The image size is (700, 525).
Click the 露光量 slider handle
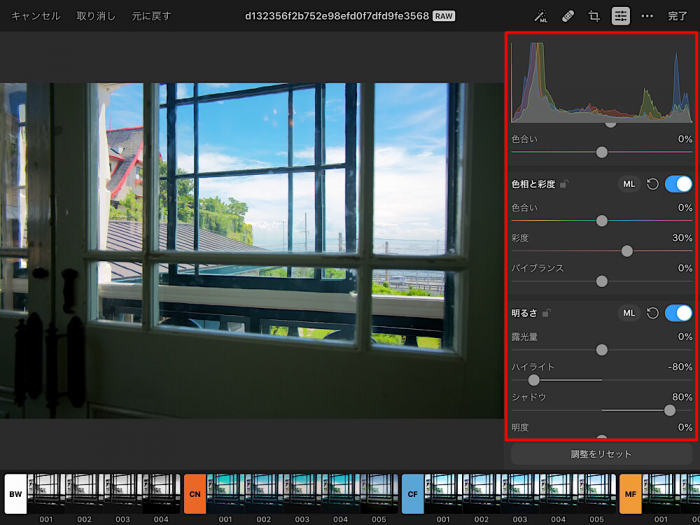click(602, 350)
